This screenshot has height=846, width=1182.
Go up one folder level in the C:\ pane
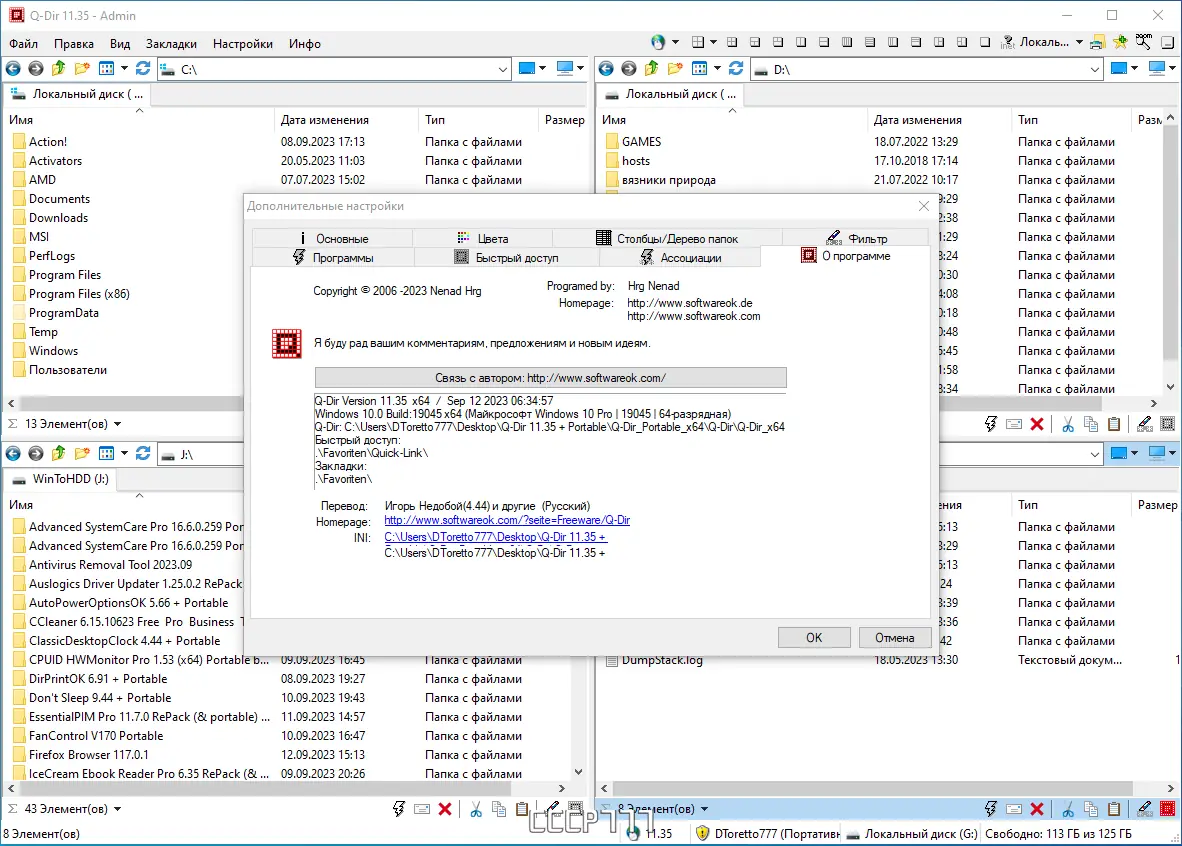click(x=59, y=69)
